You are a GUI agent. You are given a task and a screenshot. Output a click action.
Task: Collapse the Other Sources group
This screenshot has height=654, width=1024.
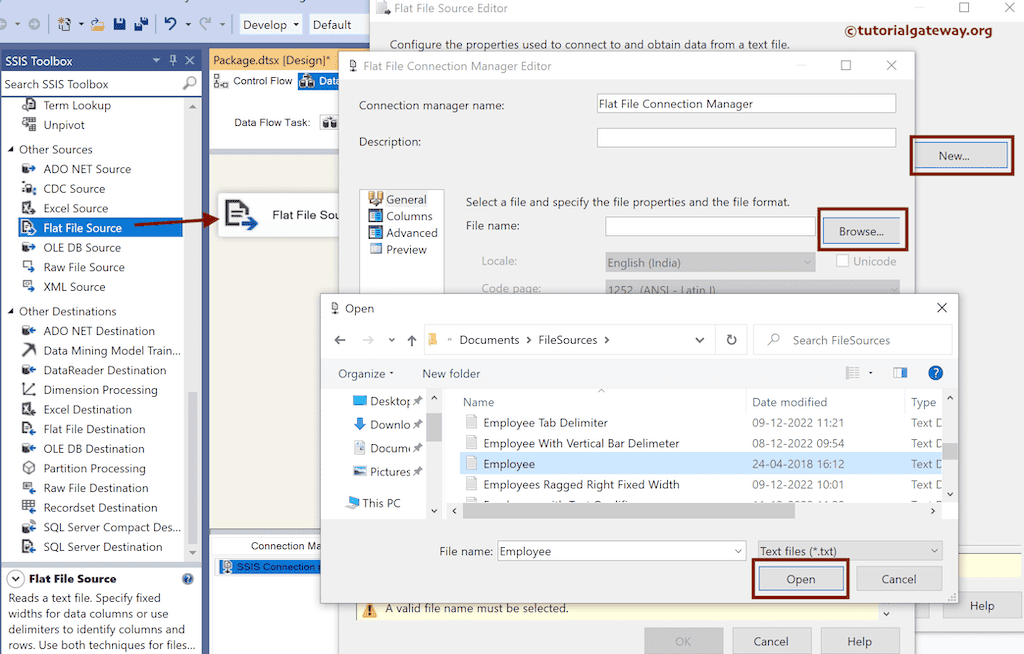[x=10, y=149]
